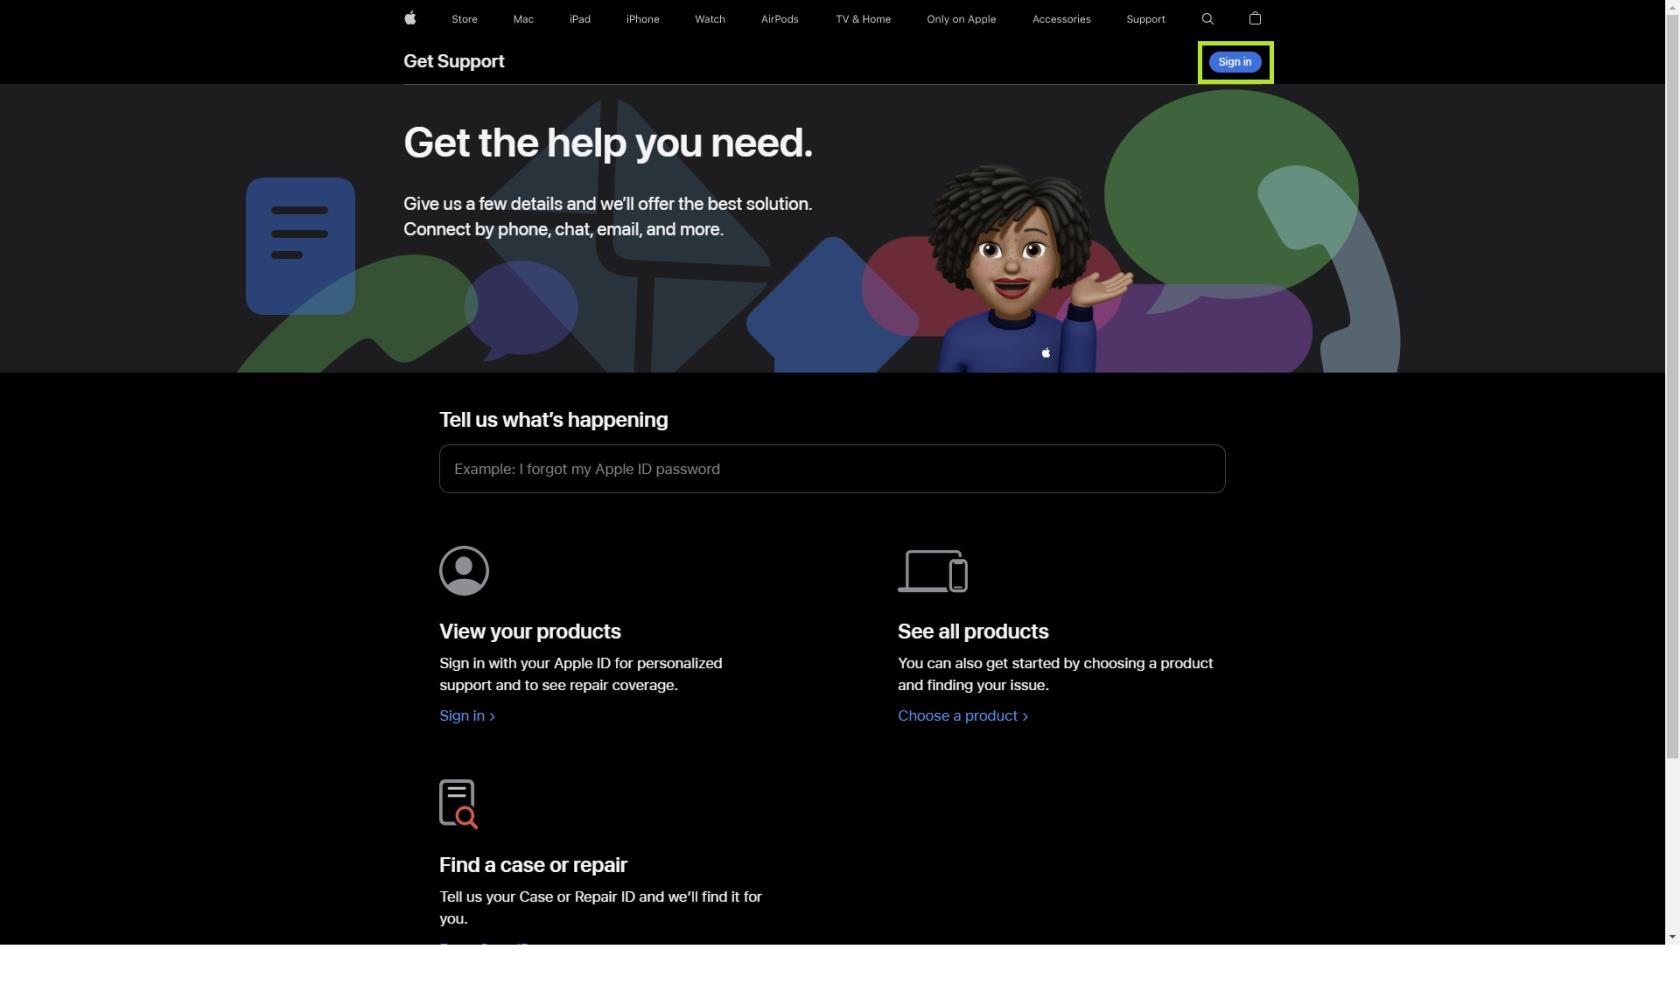1680x984 pixels.
Task: Open the Only on Apple menu item
Action: click(961, 19)
